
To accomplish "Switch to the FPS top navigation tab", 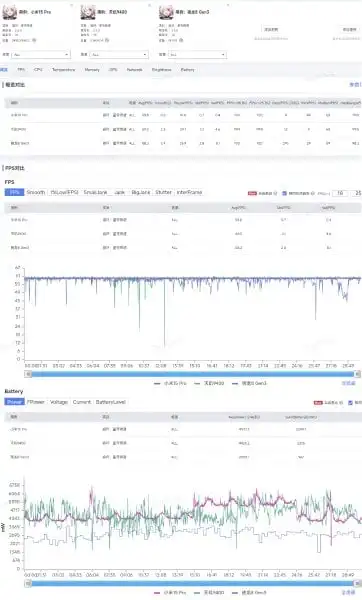I will 21,70.
